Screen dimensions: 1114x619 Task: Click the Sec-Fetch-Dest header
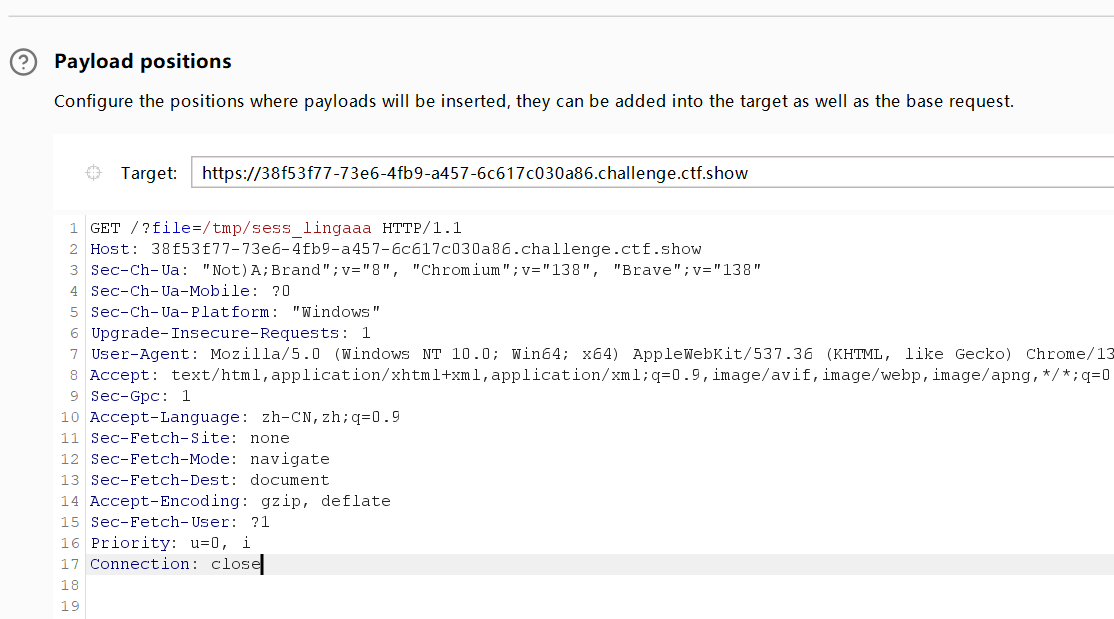coord(210,480)
